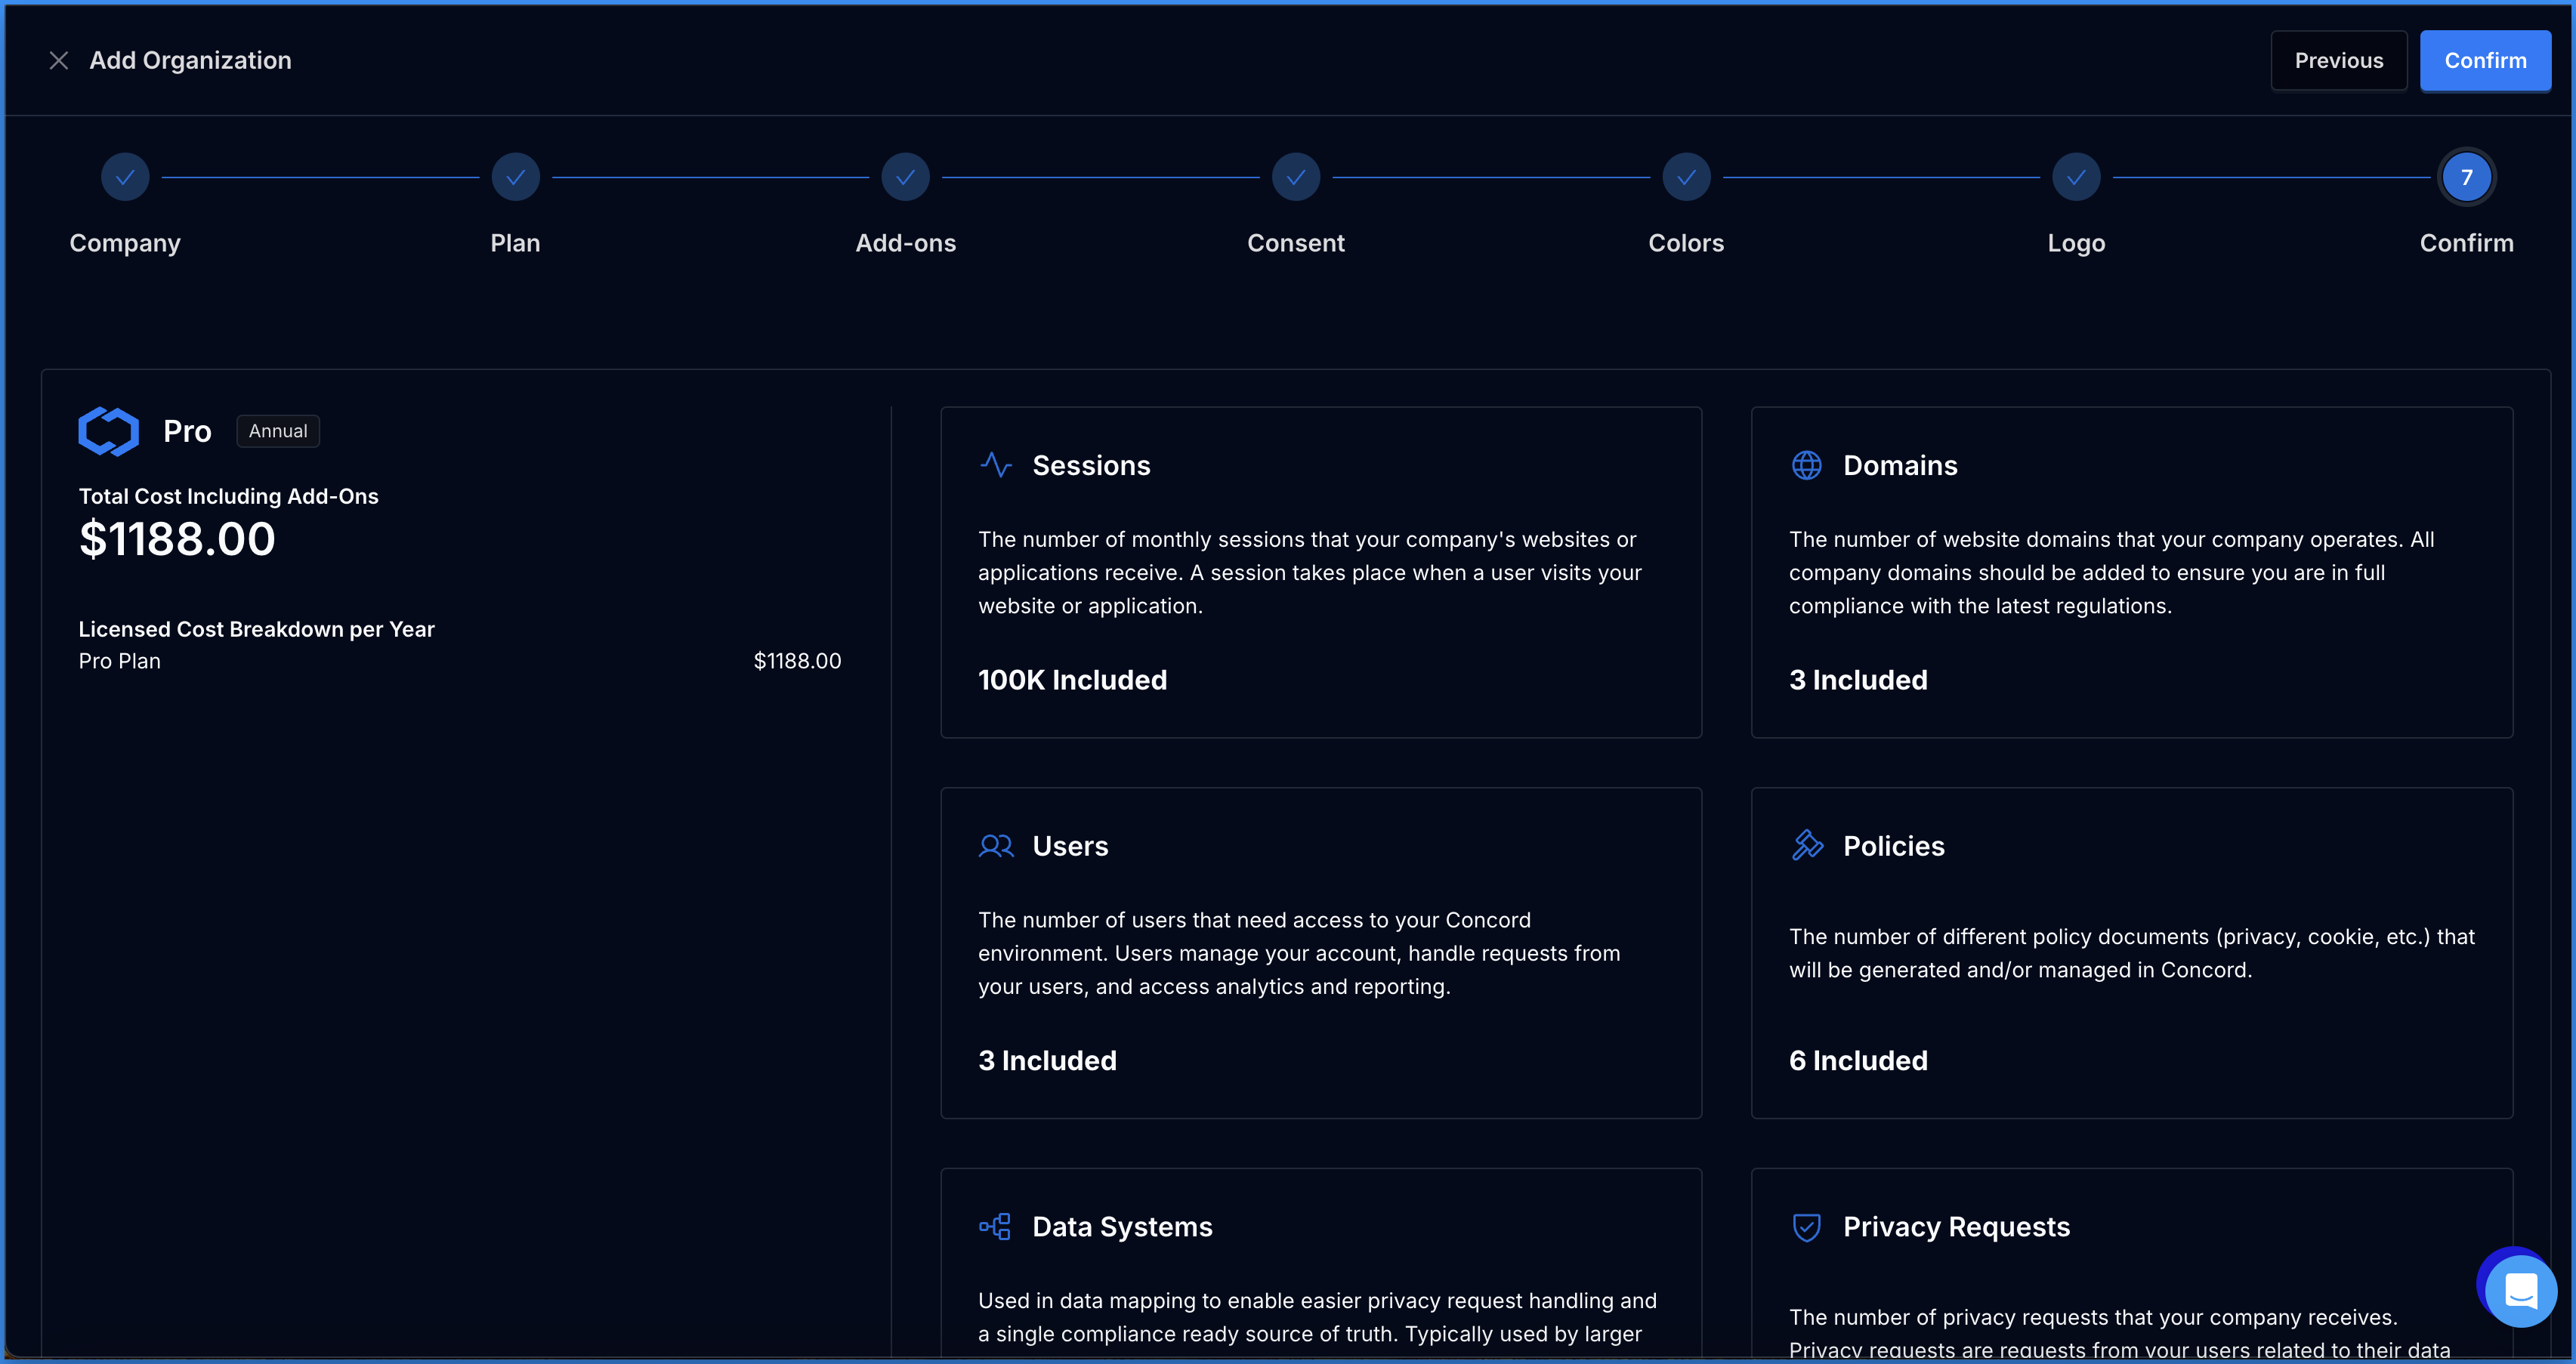Click the Confirm step label
Image resolution: width=2576 pixels, height=1364 pixels.
[x=2466, y=243]
